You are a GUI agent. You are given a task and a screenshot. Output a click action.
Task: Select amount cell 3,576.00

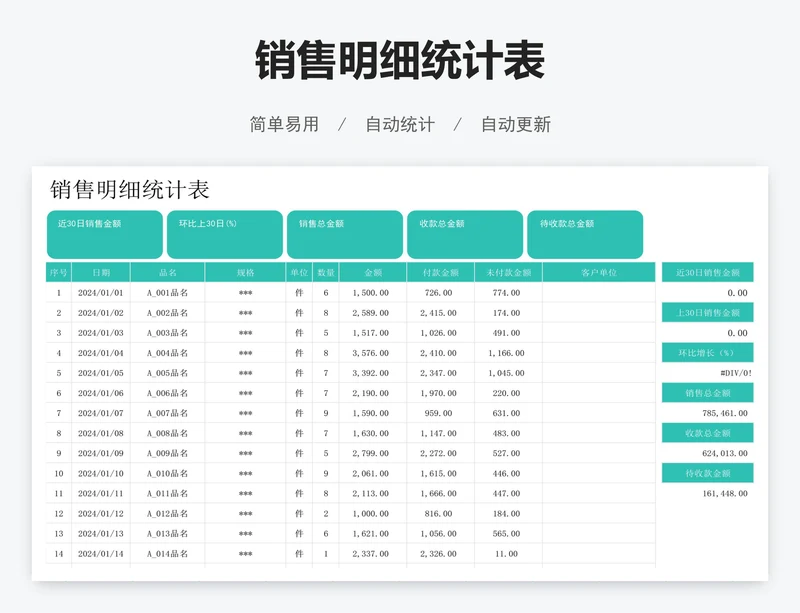[x=371, y=353]
